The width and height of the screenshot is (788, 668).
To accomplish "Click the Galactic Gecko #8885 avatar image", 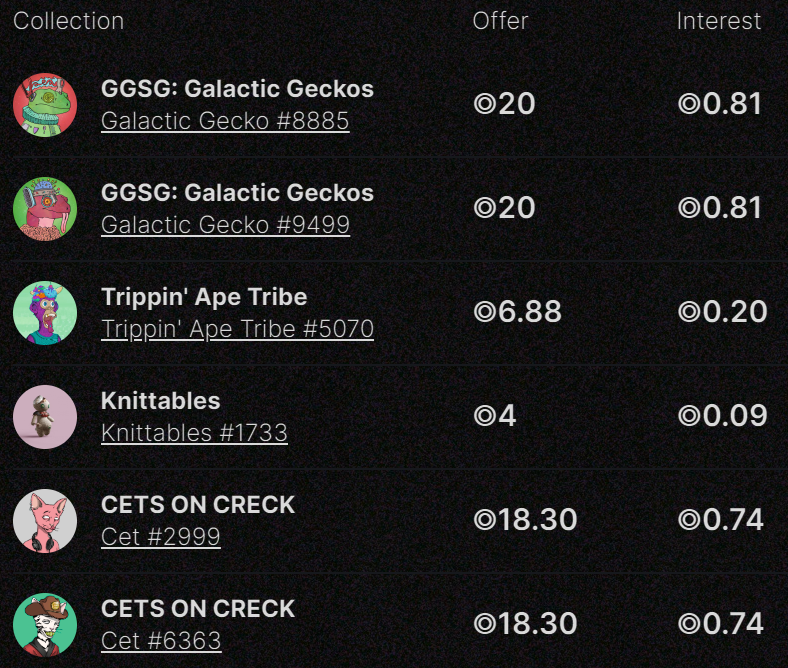I will point(45,105).
